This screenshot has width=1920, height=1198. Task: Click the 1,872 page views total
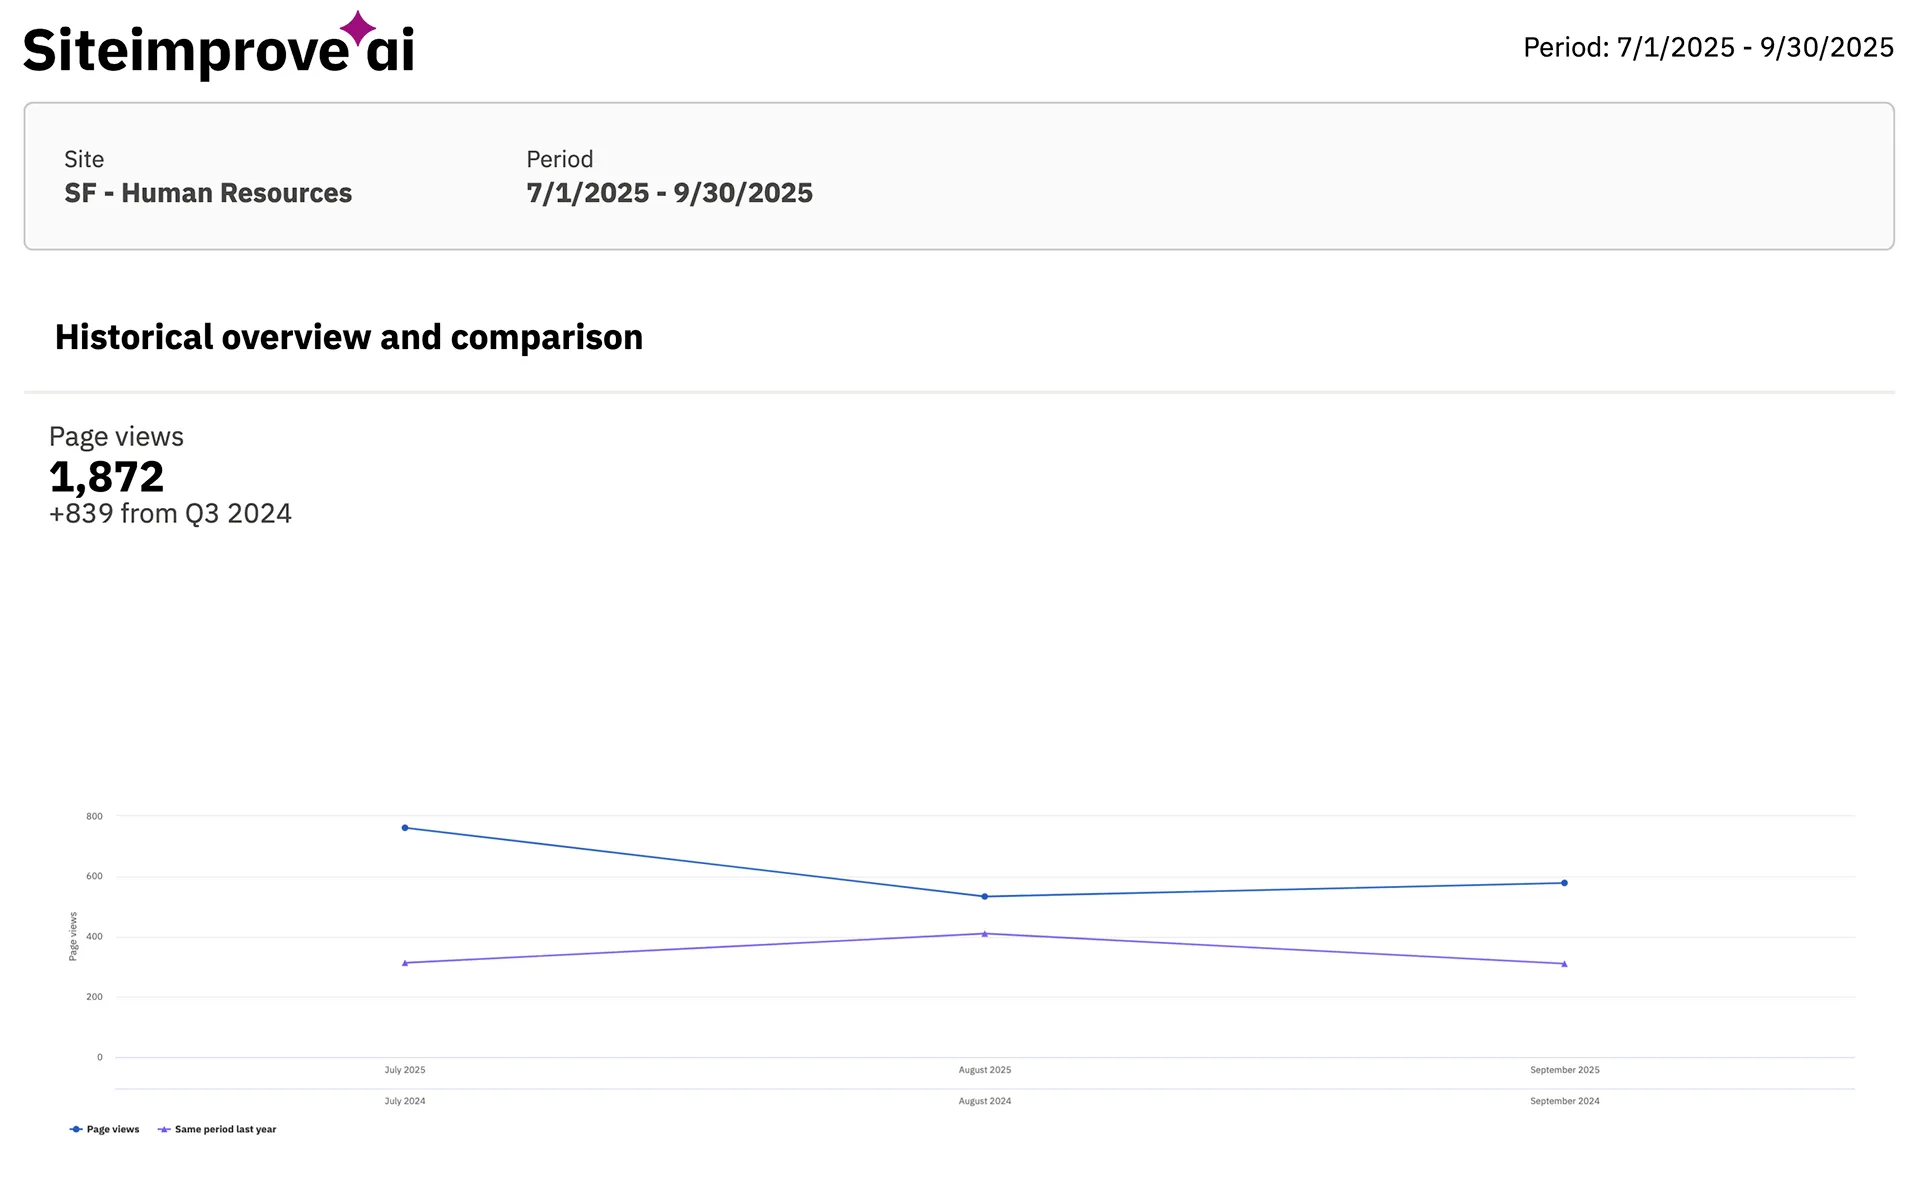[105, 477]
